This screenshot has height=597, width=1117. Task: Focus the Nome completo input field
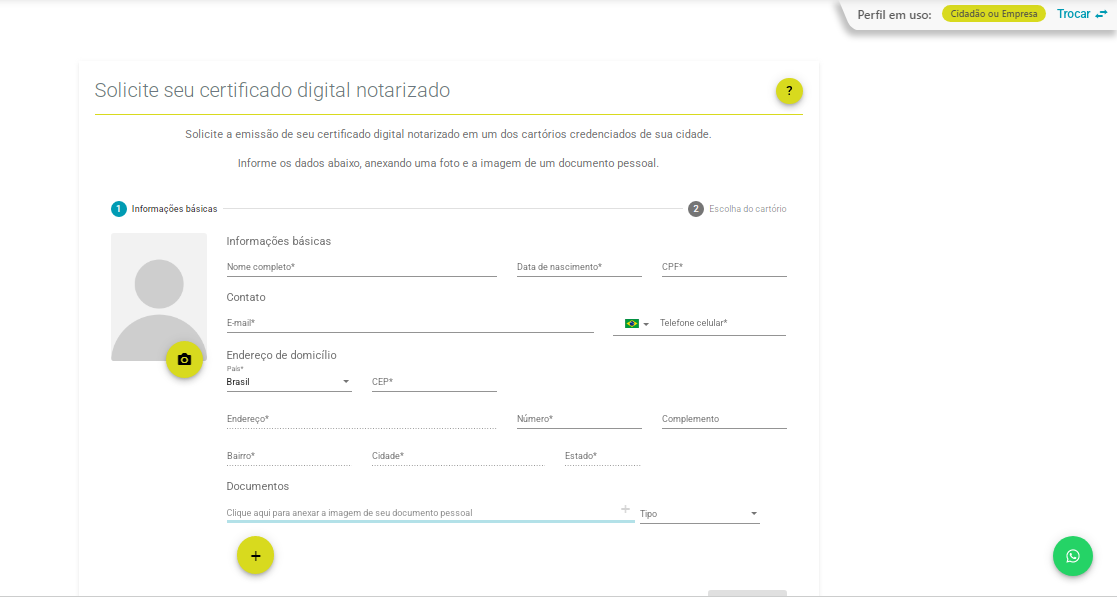[x=361, y=268]
